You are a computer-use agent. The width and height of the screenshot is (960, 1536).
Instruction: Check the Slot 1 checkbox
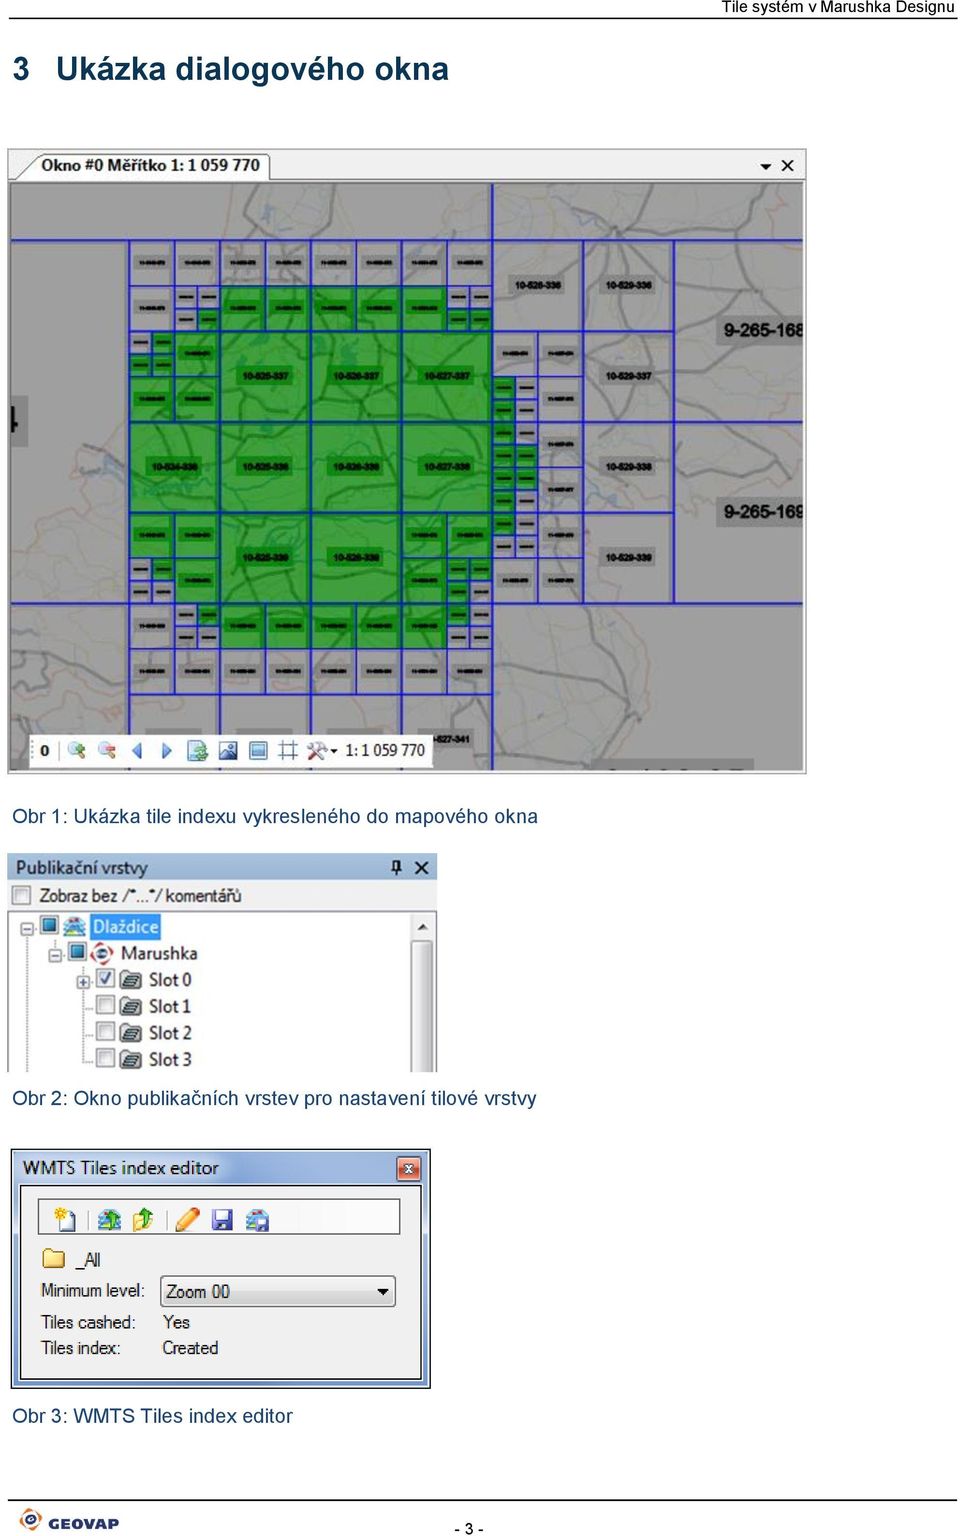click(x=105, y=1004)
